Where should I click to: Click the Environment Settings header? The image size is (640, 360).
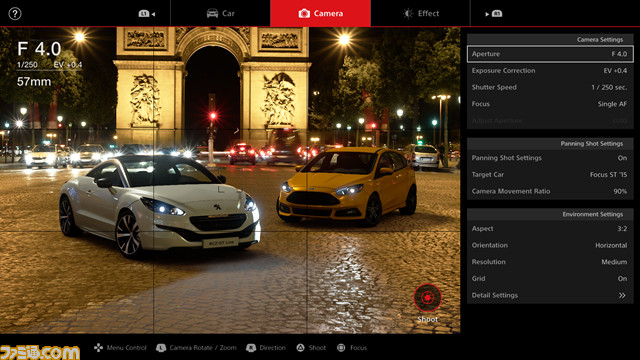550,214
